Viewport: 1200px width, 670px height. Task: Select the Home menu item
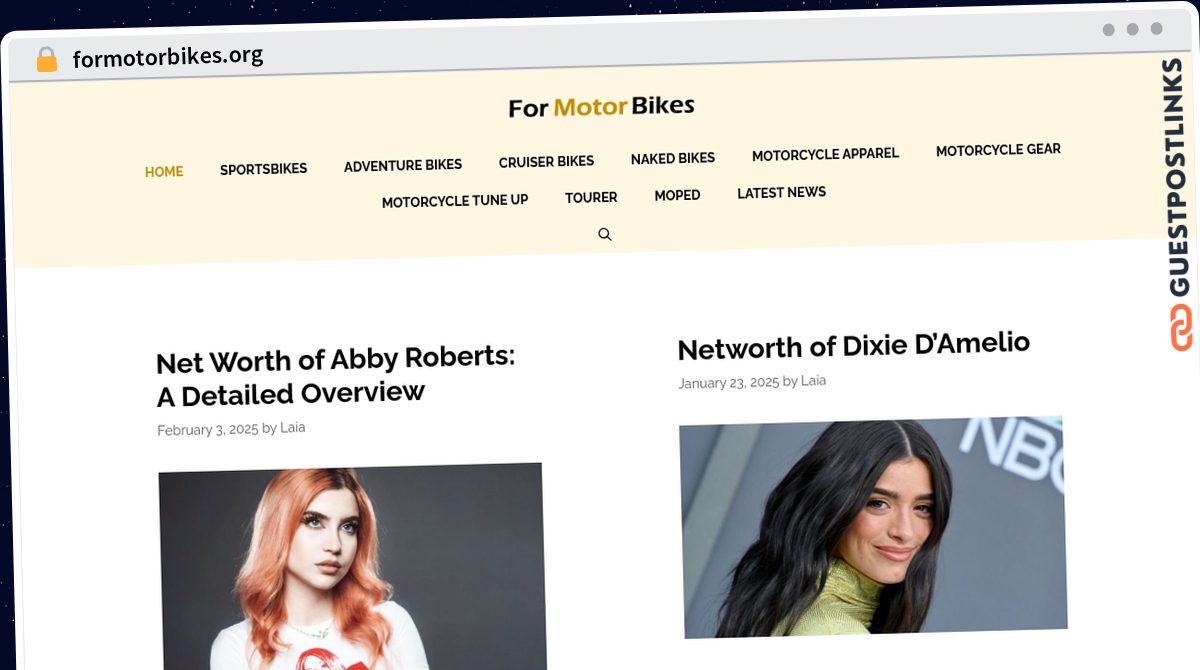pyautogui.click(x=164, y=172)
